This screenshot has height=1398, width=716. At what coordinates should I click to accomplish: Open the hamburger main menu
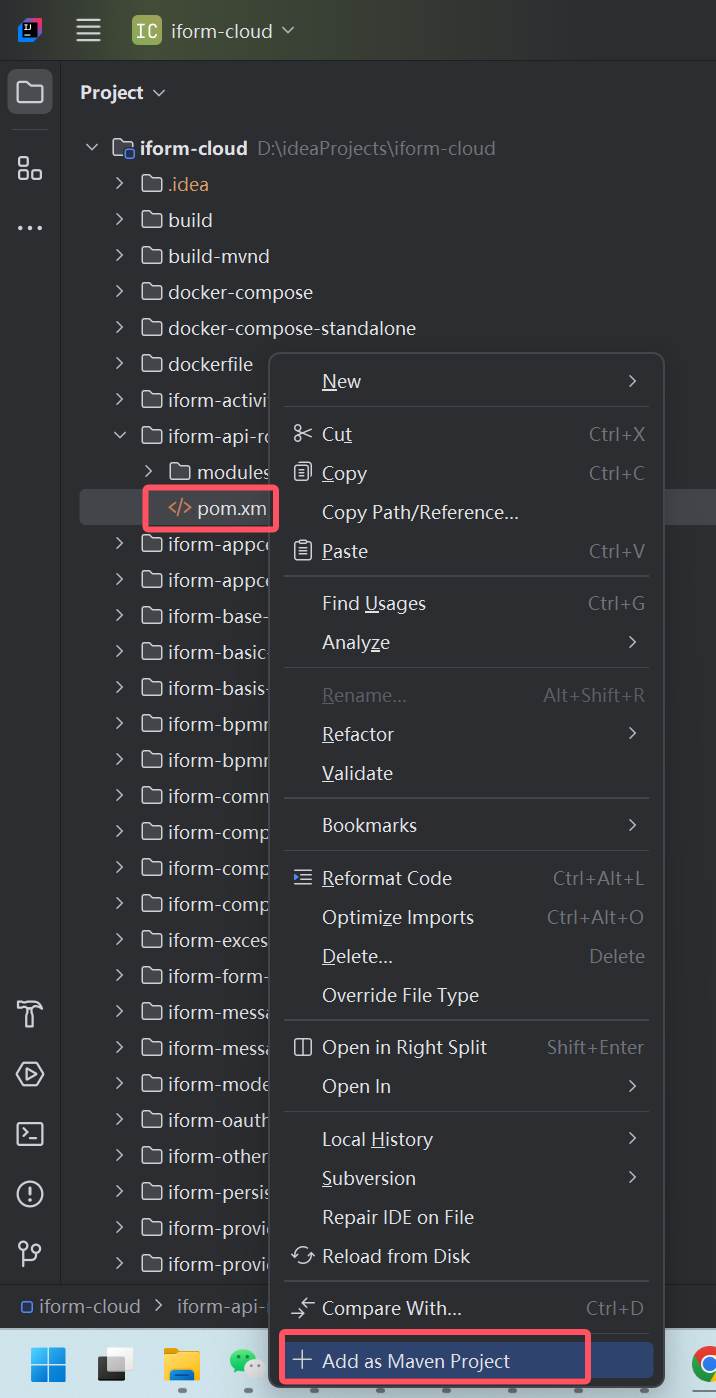coord(89,30)
